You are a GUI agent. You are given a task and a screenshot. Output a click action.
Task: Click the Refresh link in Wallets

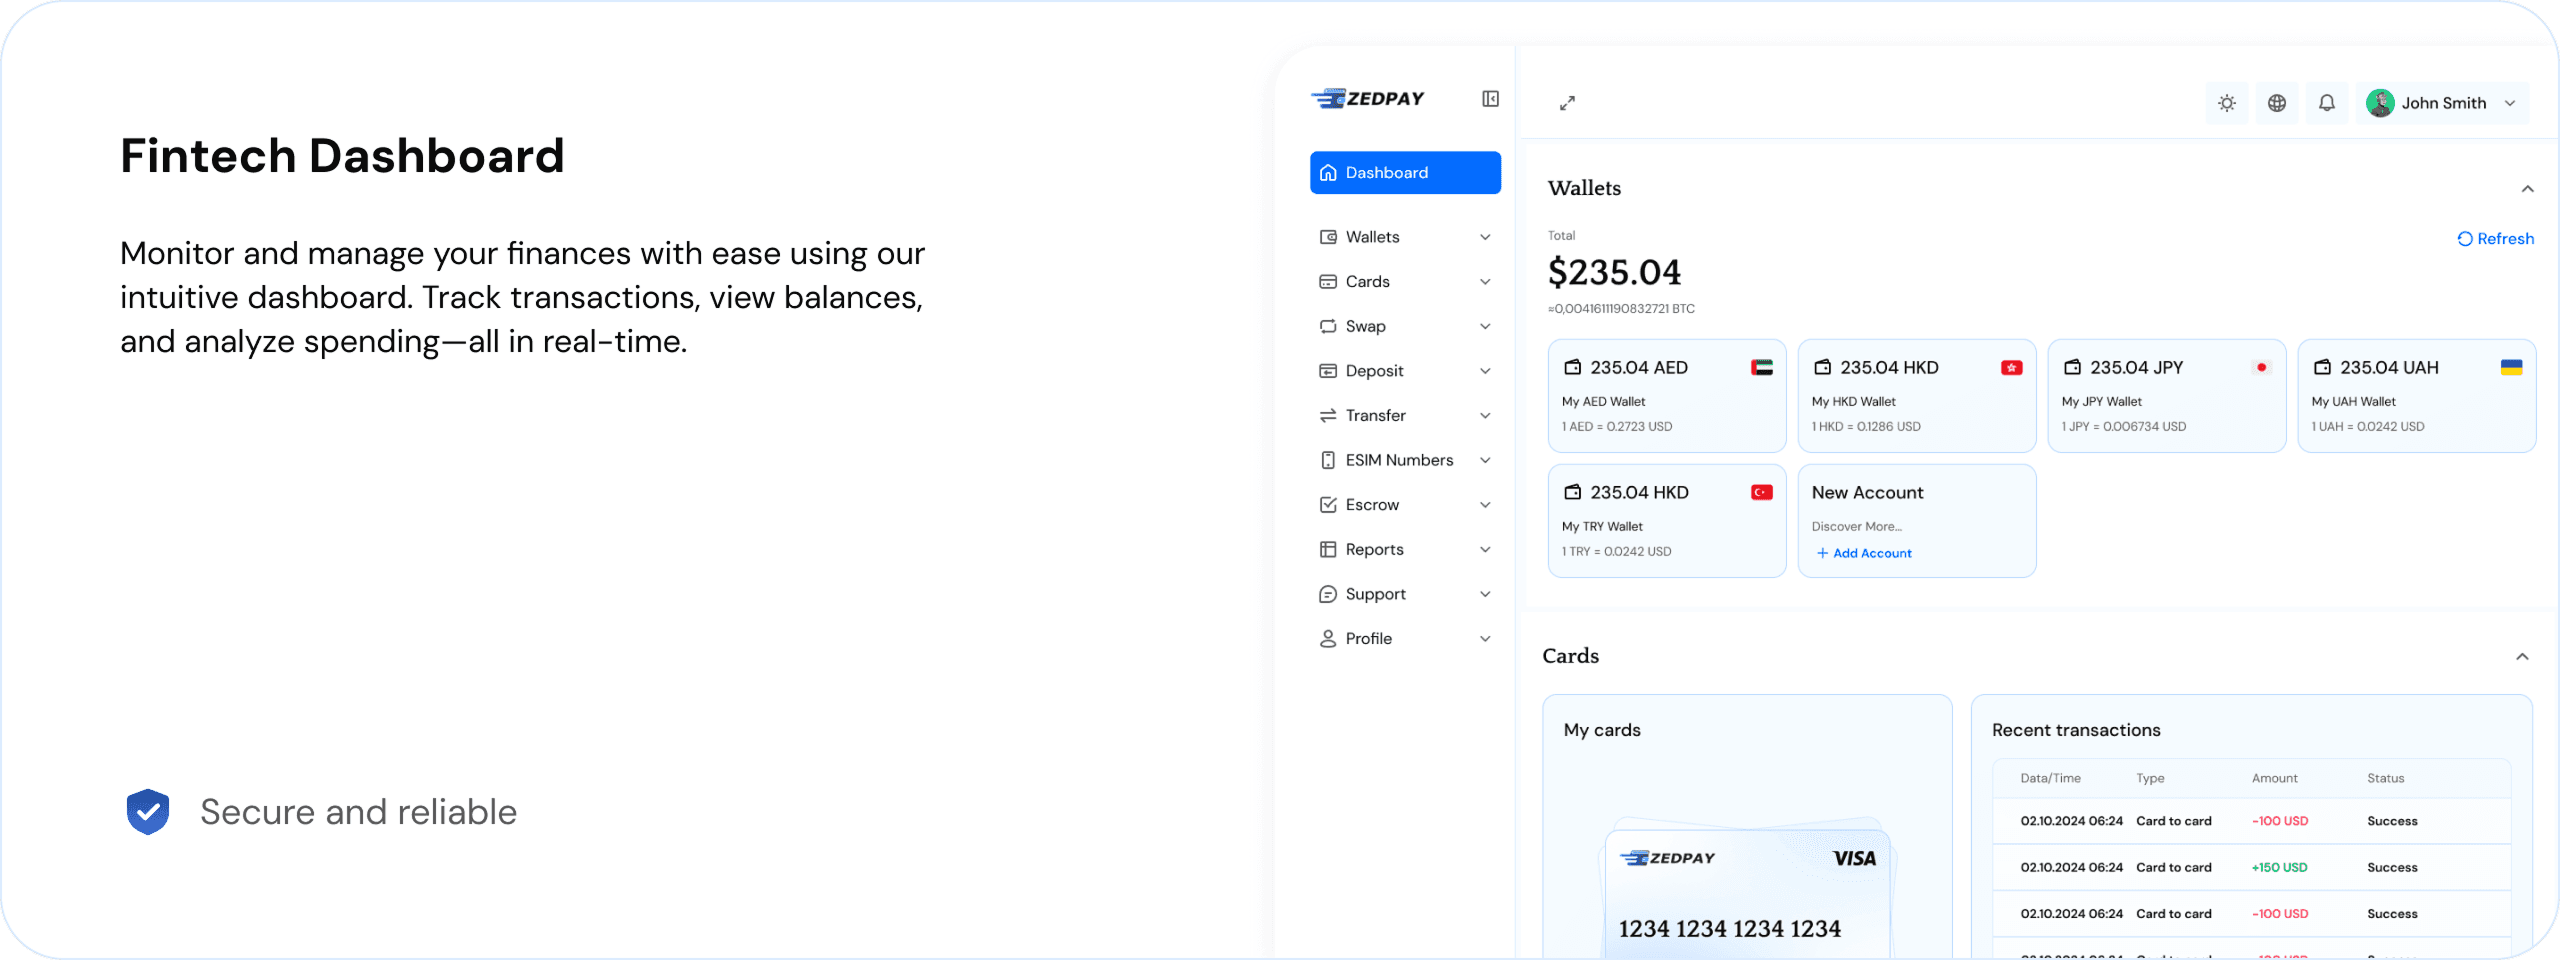point(2495,238)
